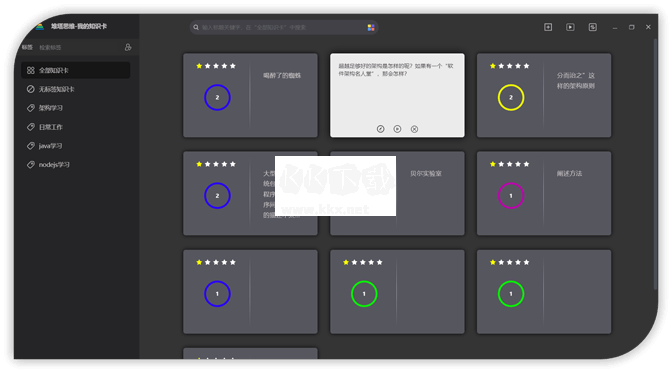The image size is (672, 373).
Task: Click the magenta circle 1 on 阐述方法 card
Action: (511, 196)
